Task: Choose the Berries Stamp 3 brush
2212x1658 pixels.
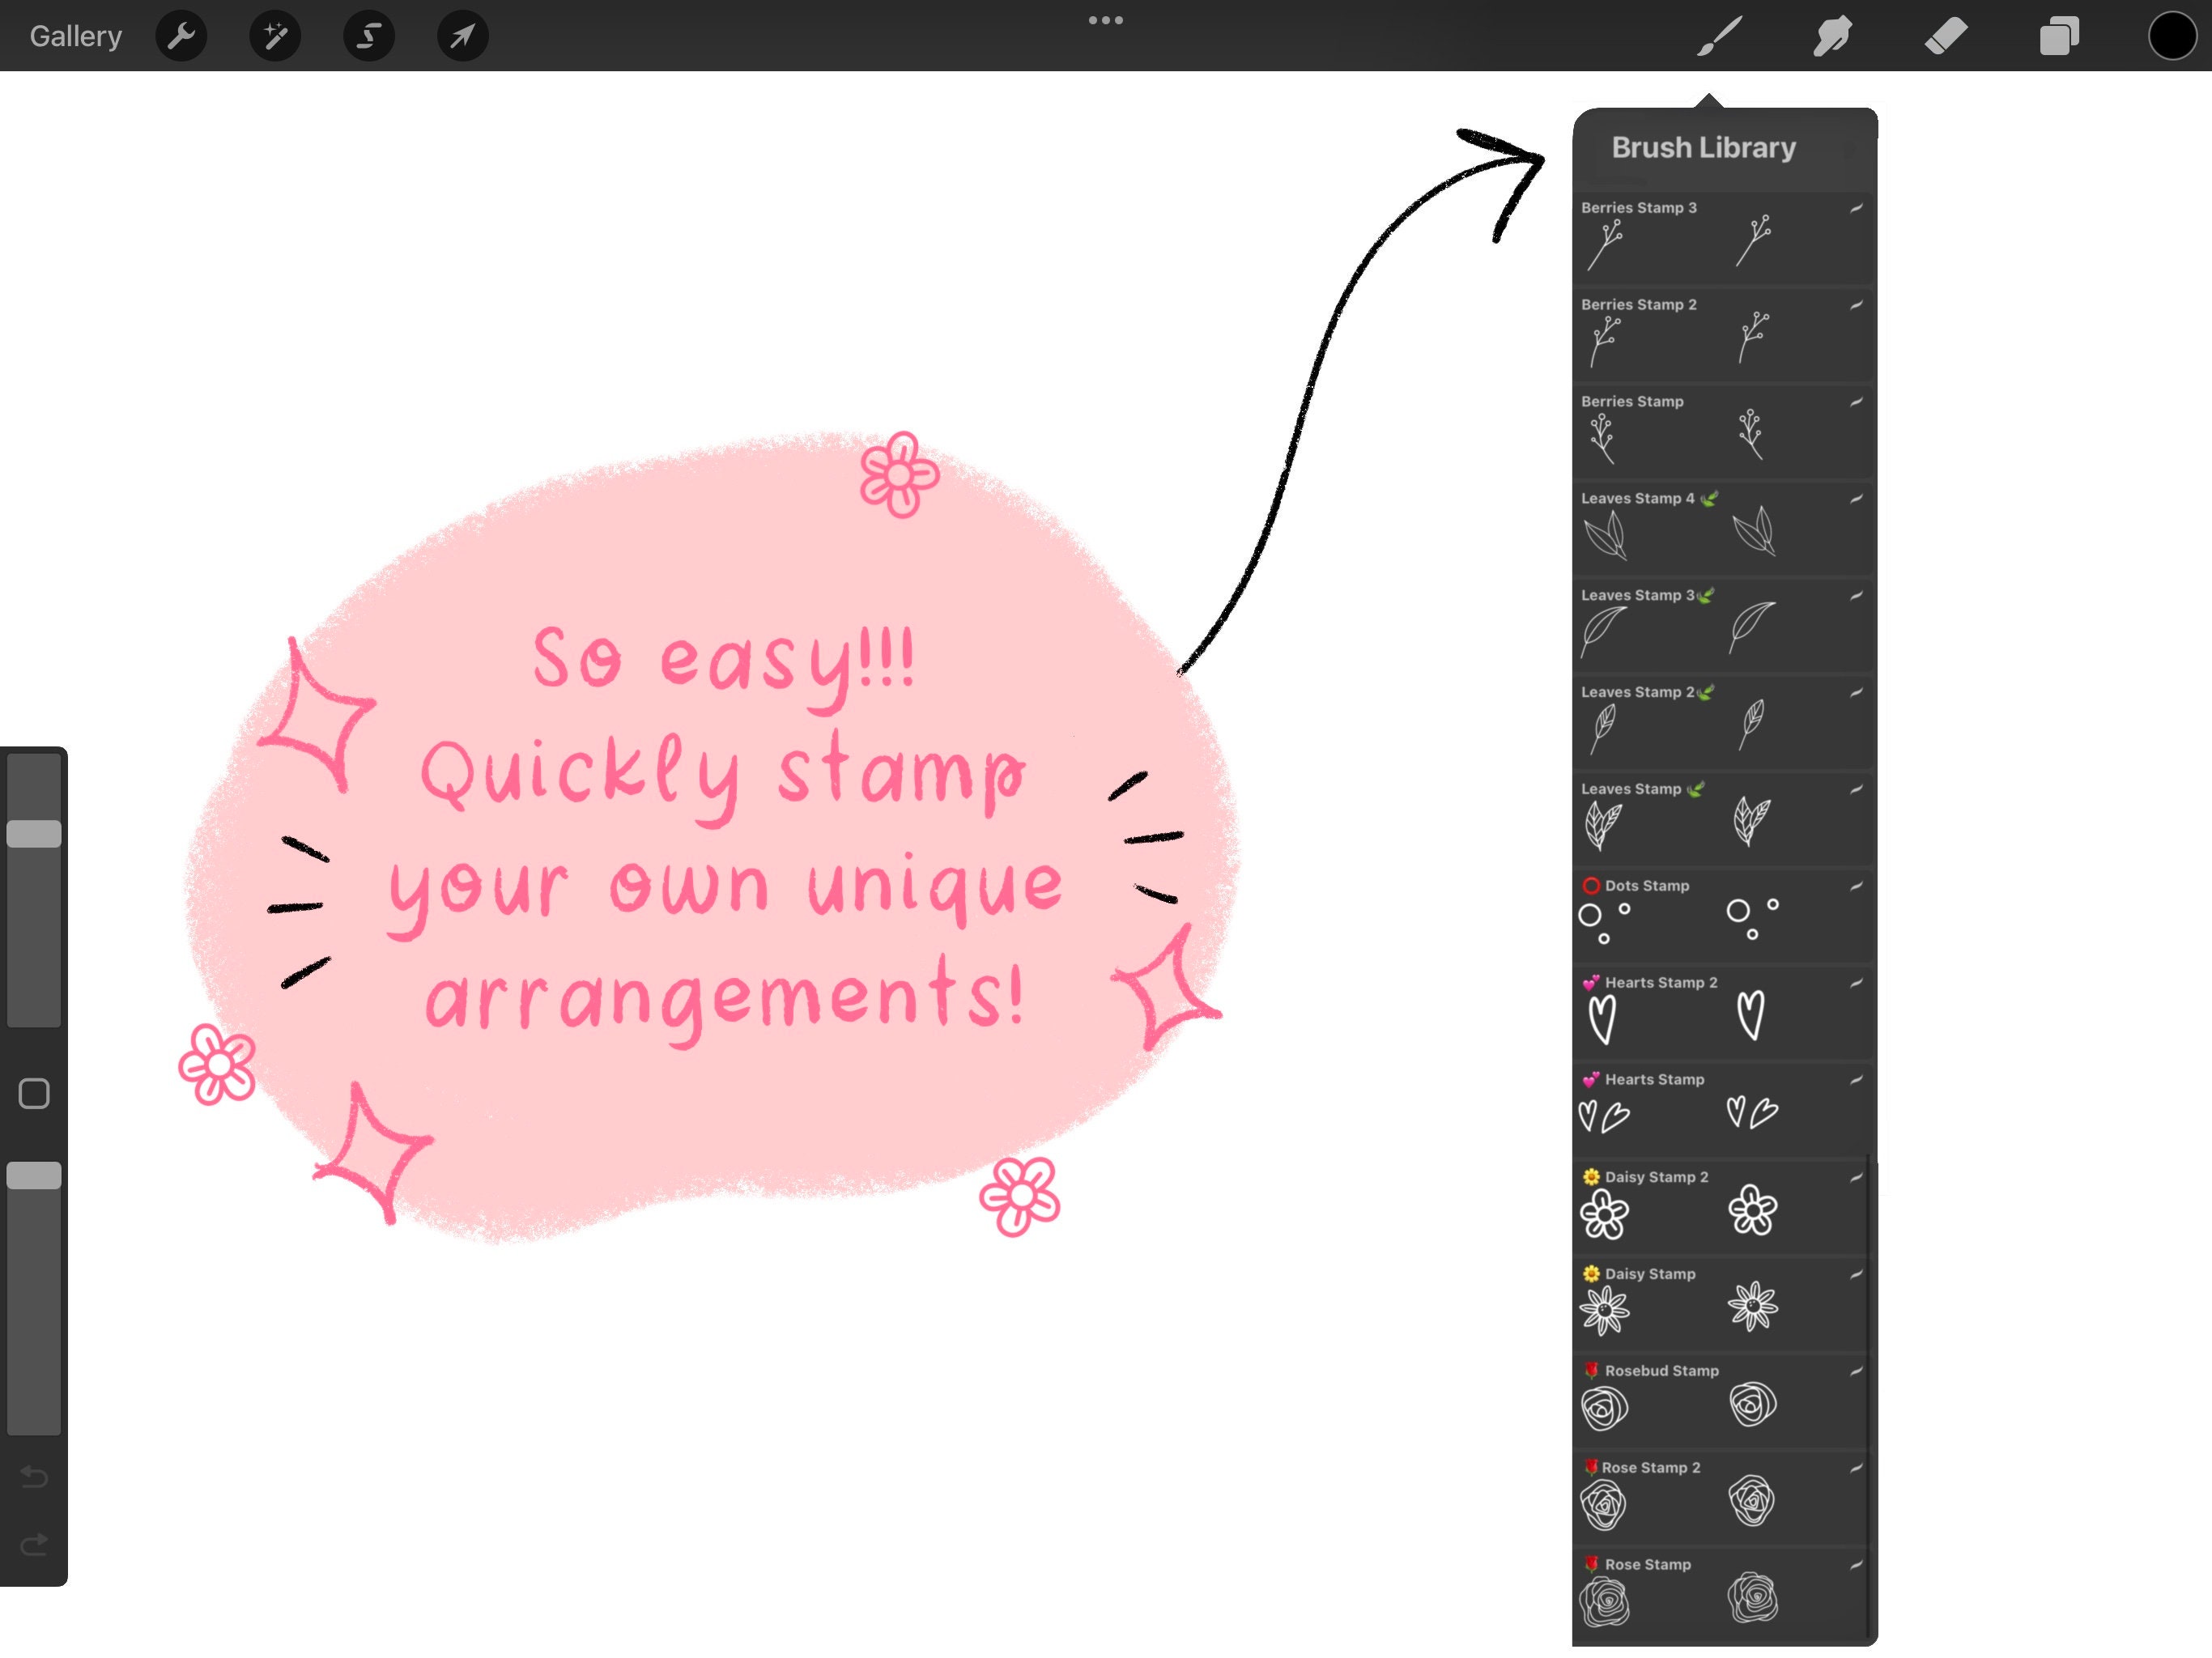Action: [x=1722, y=238]
